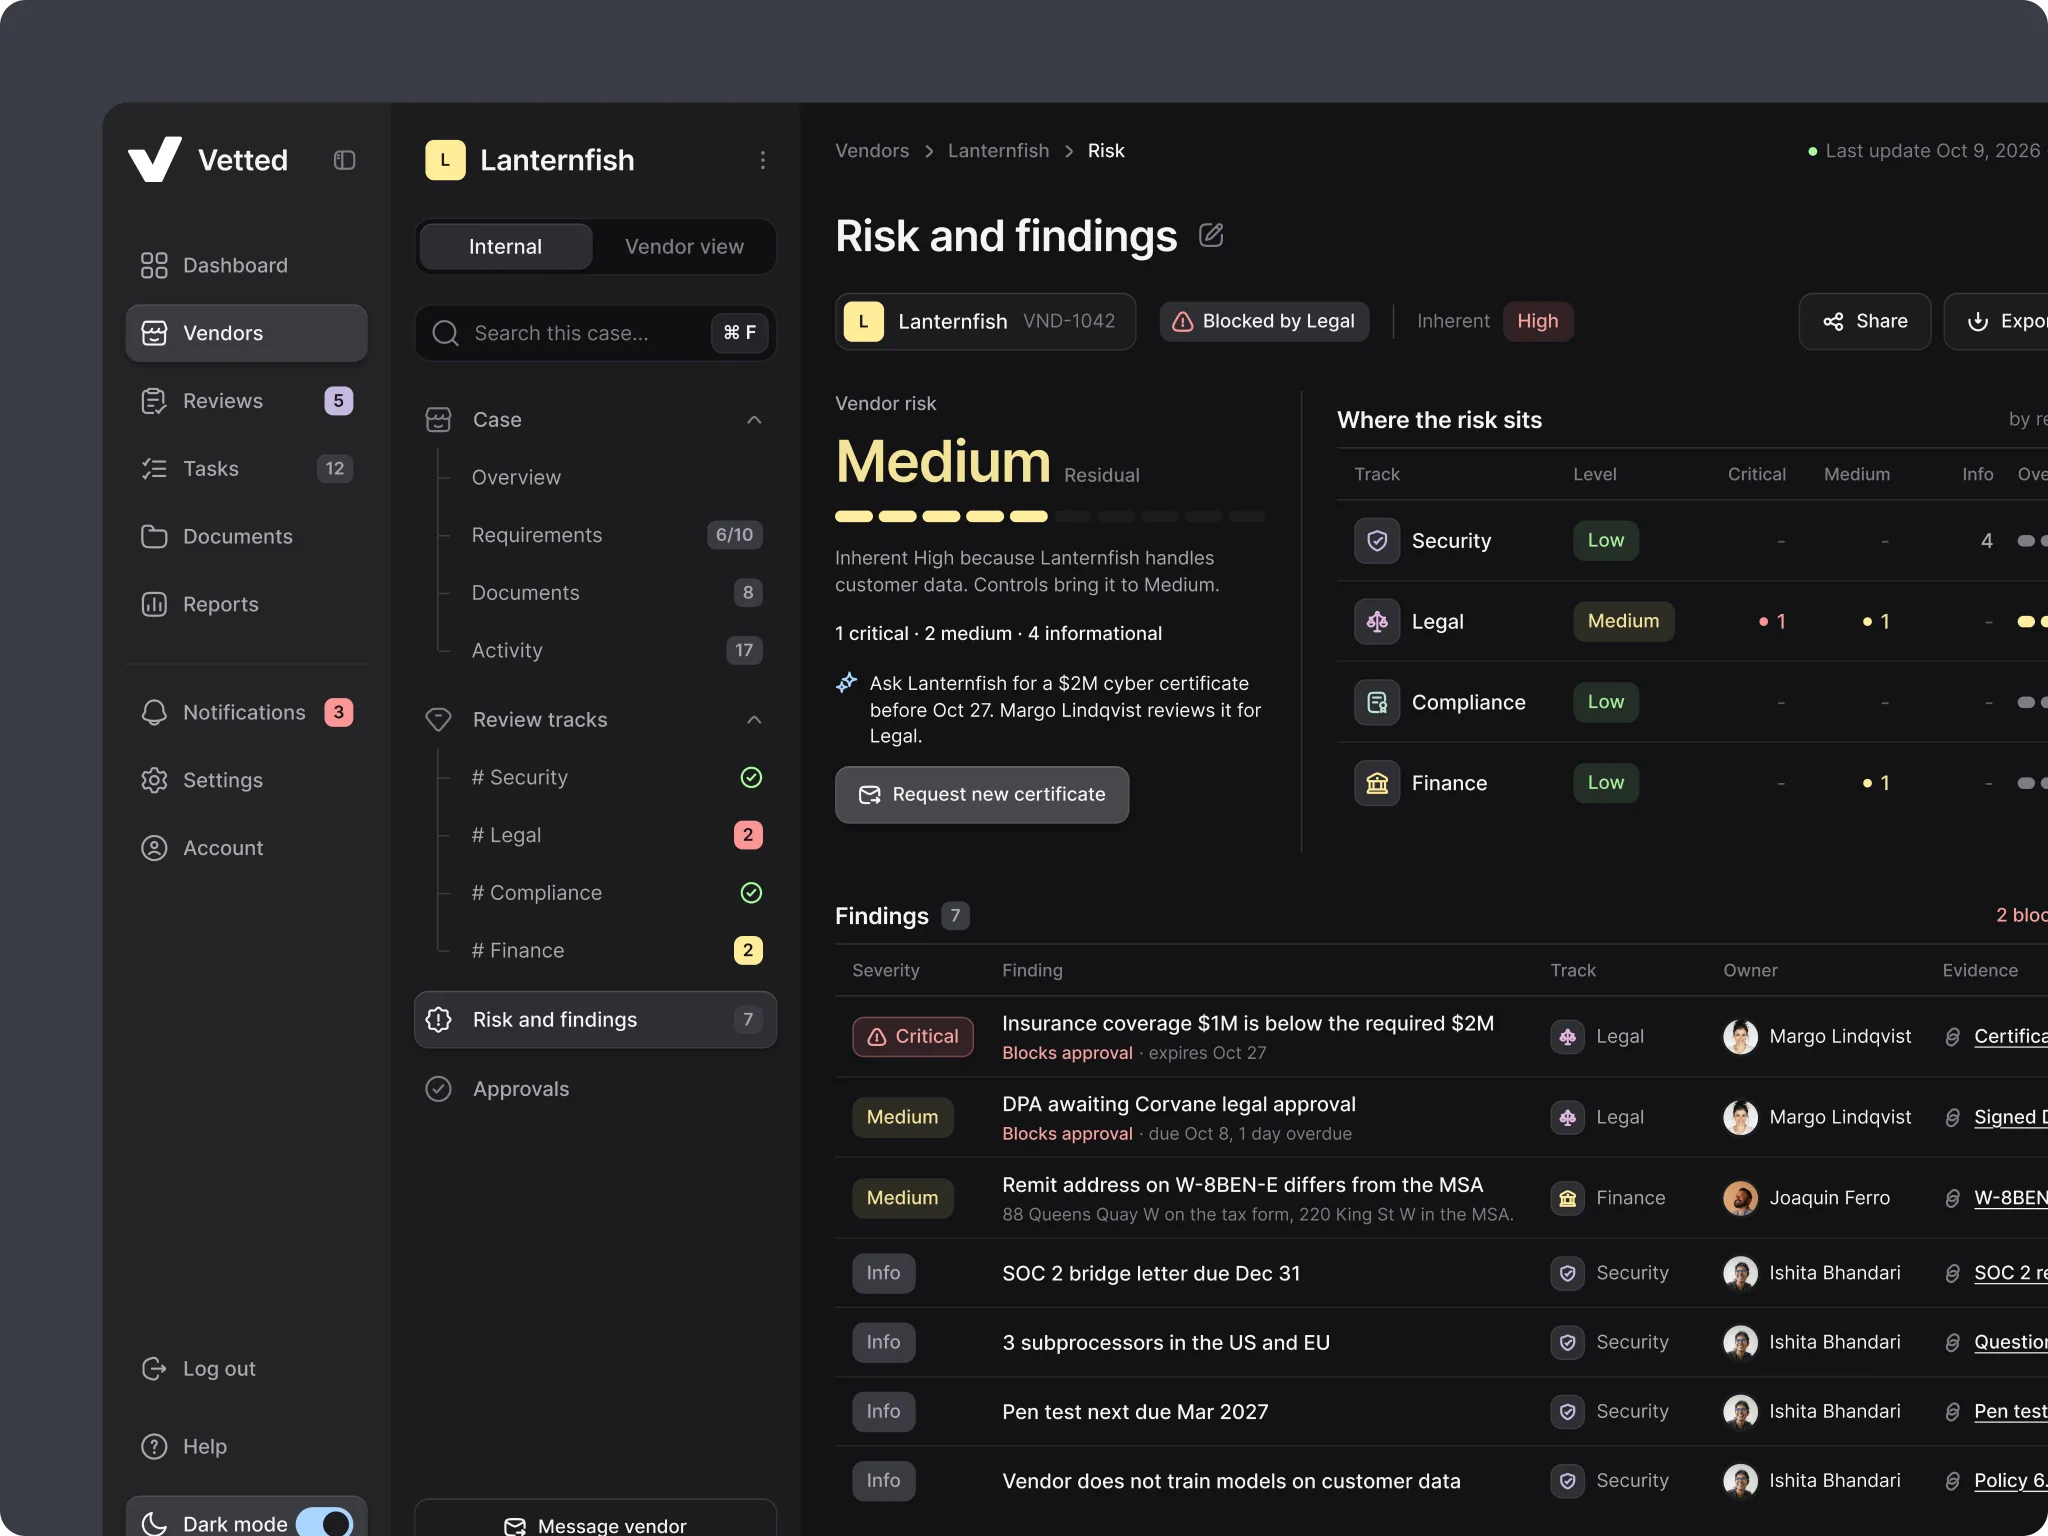Click the Security track shield icon in risk table

(x=1377, y=541)
